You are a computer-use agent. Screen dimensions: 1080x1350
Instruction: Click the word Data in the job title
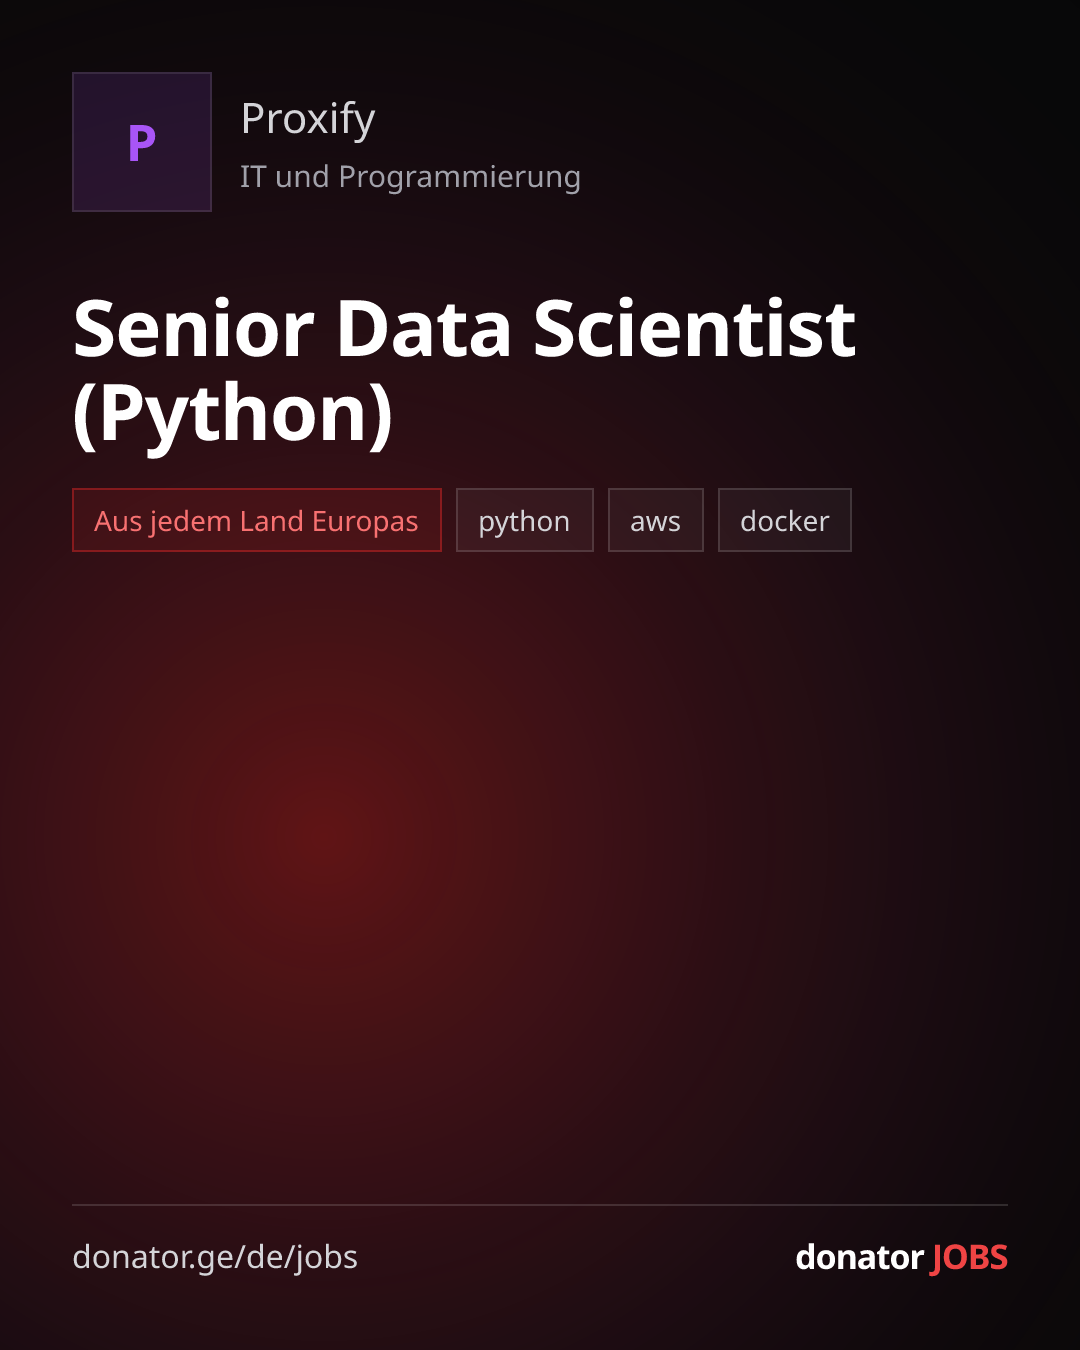pos(424,328)
